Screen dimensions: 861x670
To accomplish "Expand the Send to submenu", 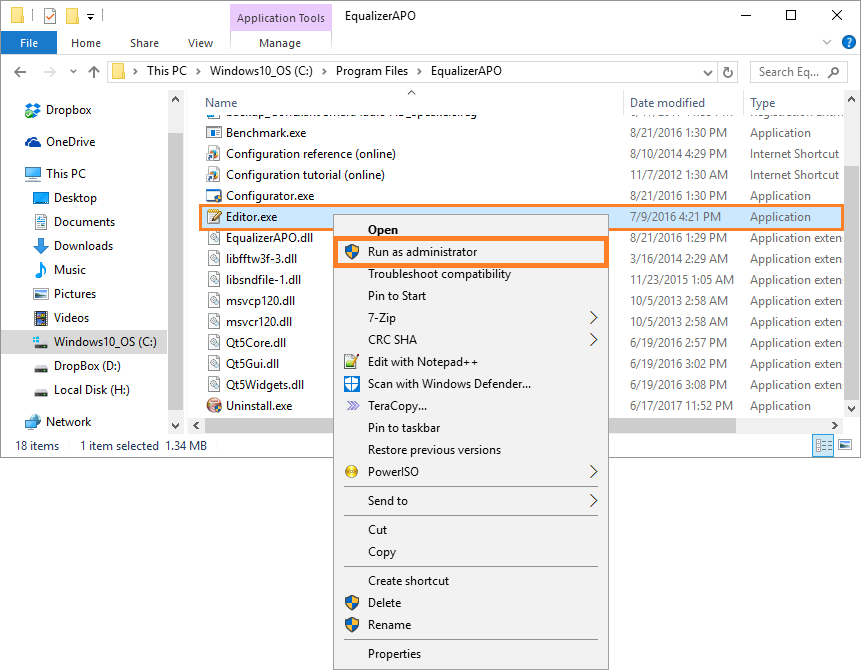I will click(x=593, y=501).
